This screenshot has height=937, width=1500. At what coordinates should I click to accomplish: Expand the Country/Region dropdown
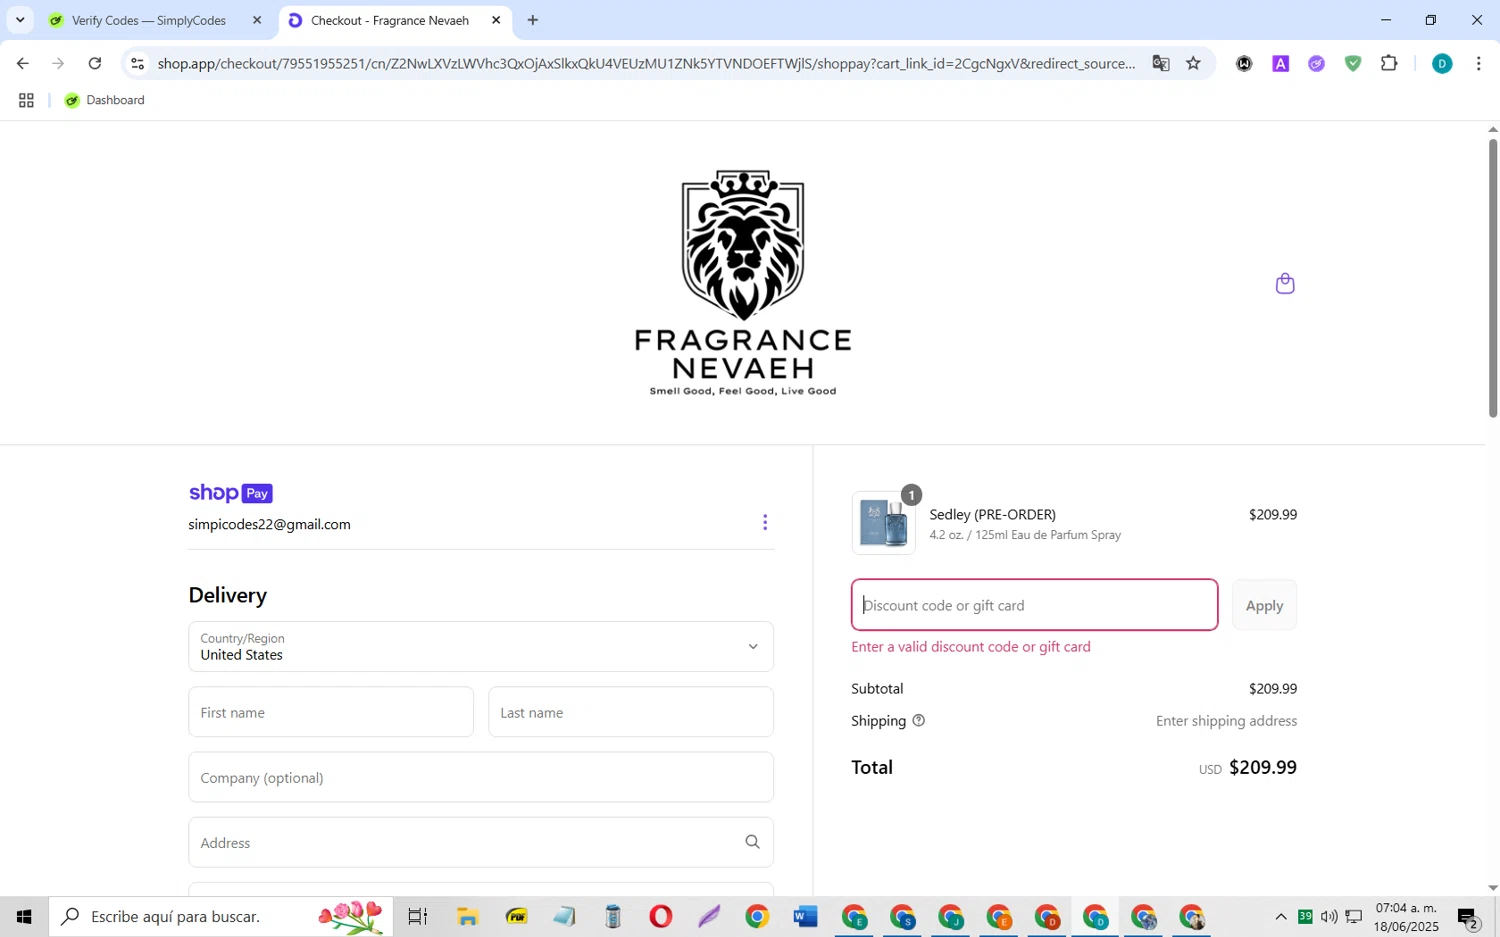point(481,647)
